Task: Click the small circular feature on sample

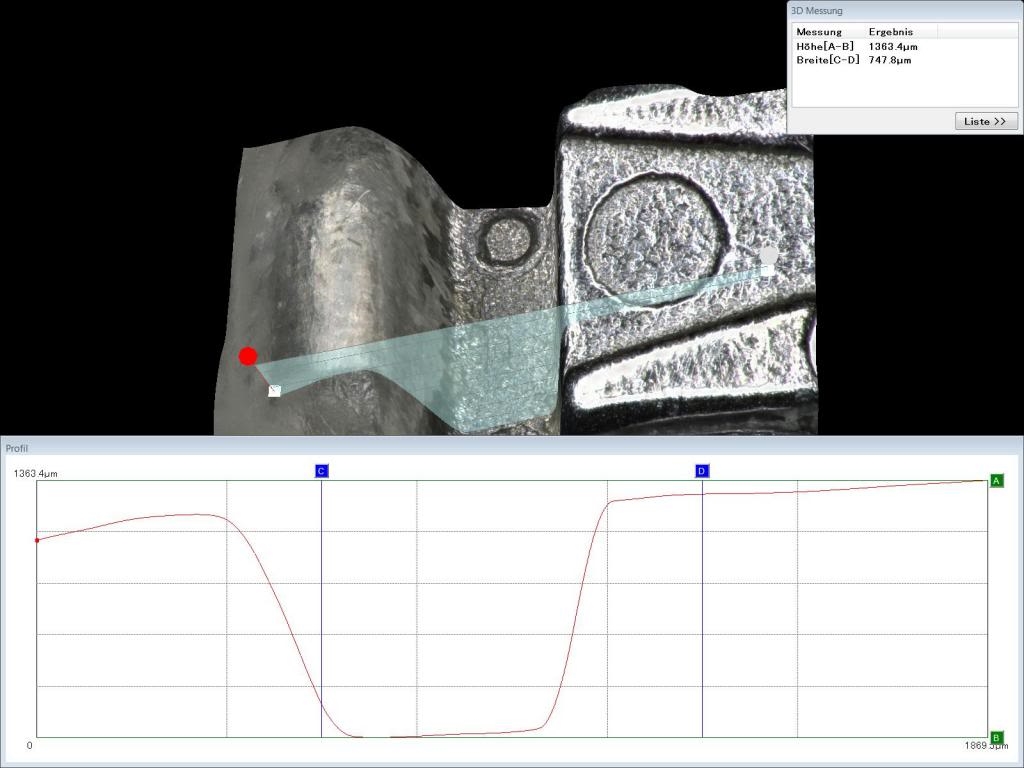Action: tap(505, 239)
